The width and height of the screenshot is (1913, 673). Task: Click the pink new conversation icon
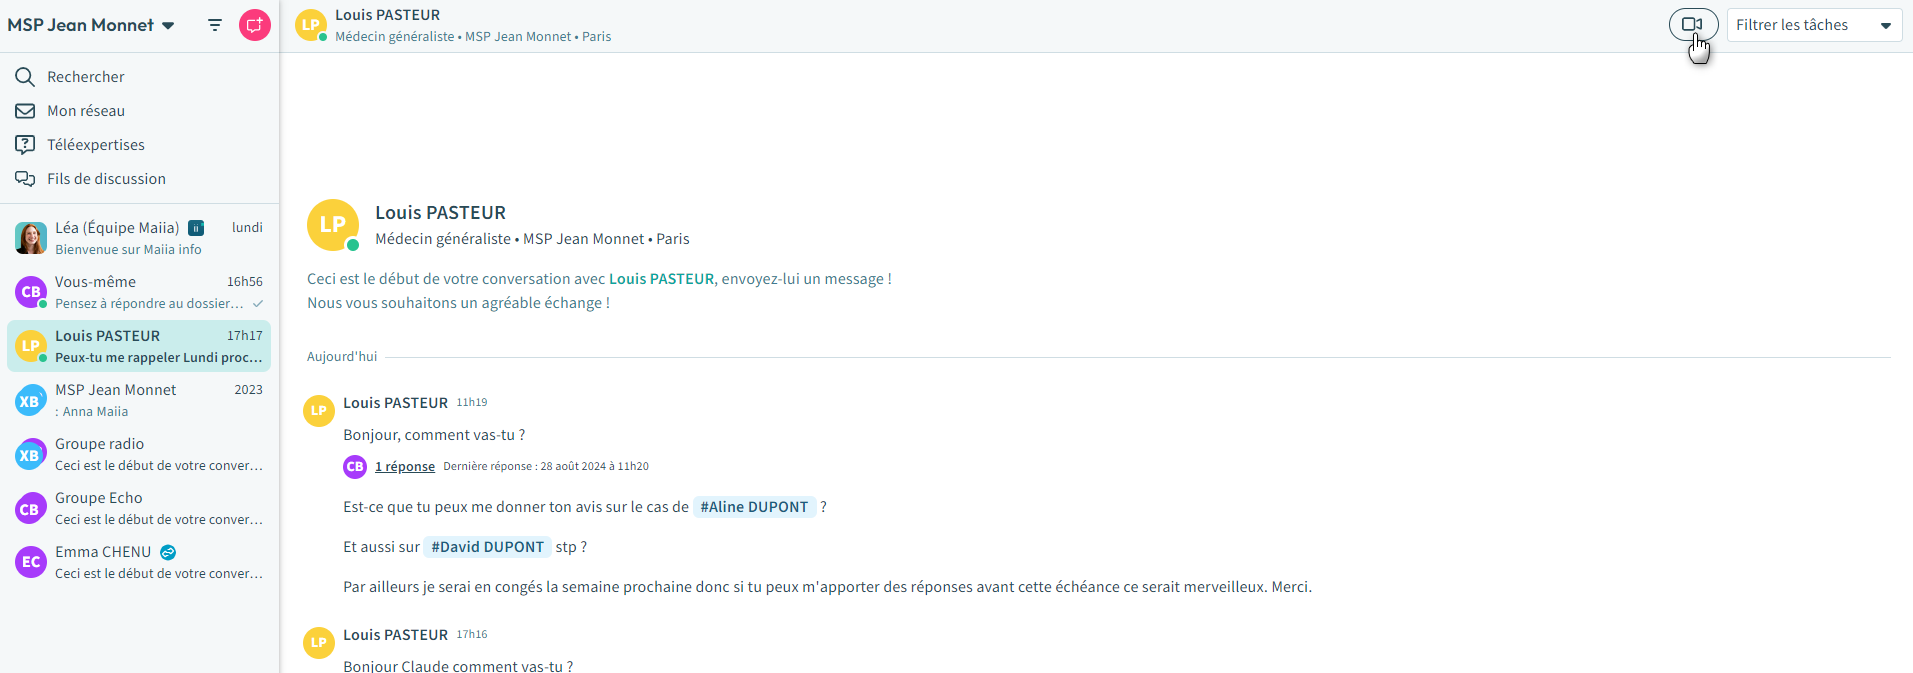pyautogui.click(x=254, y=25)
